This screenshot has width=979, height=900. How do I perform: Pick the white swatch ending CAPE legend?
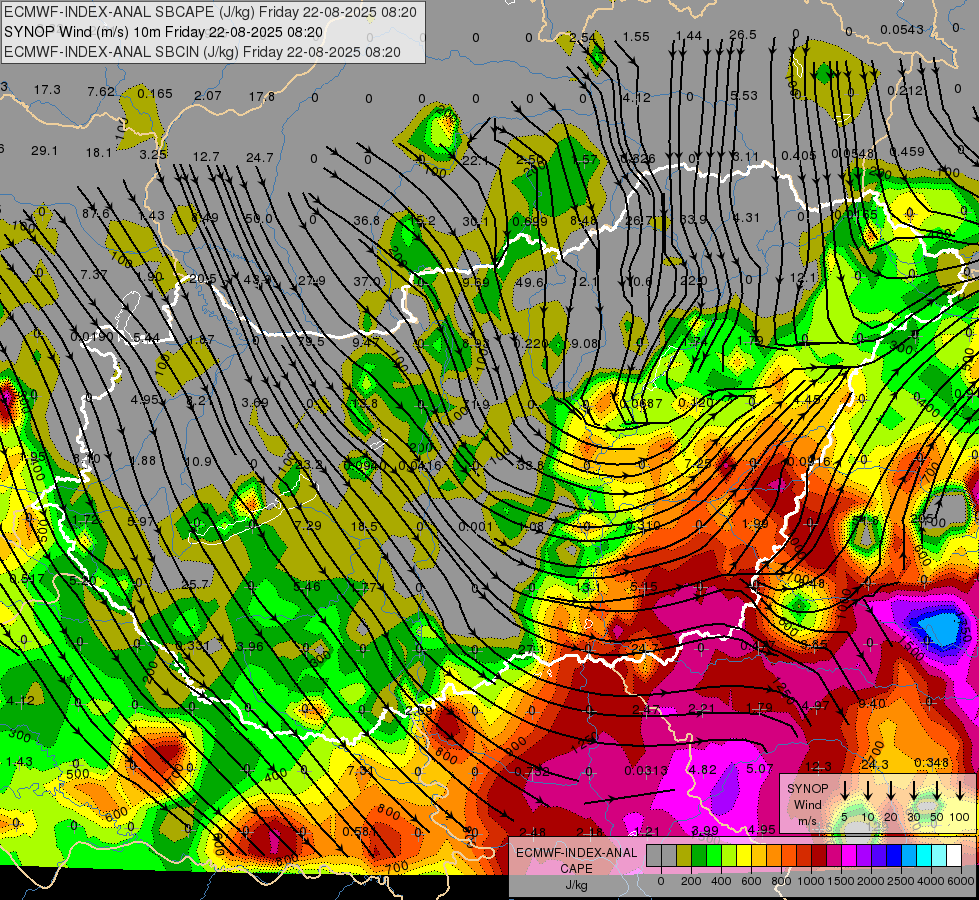point(953,856)
